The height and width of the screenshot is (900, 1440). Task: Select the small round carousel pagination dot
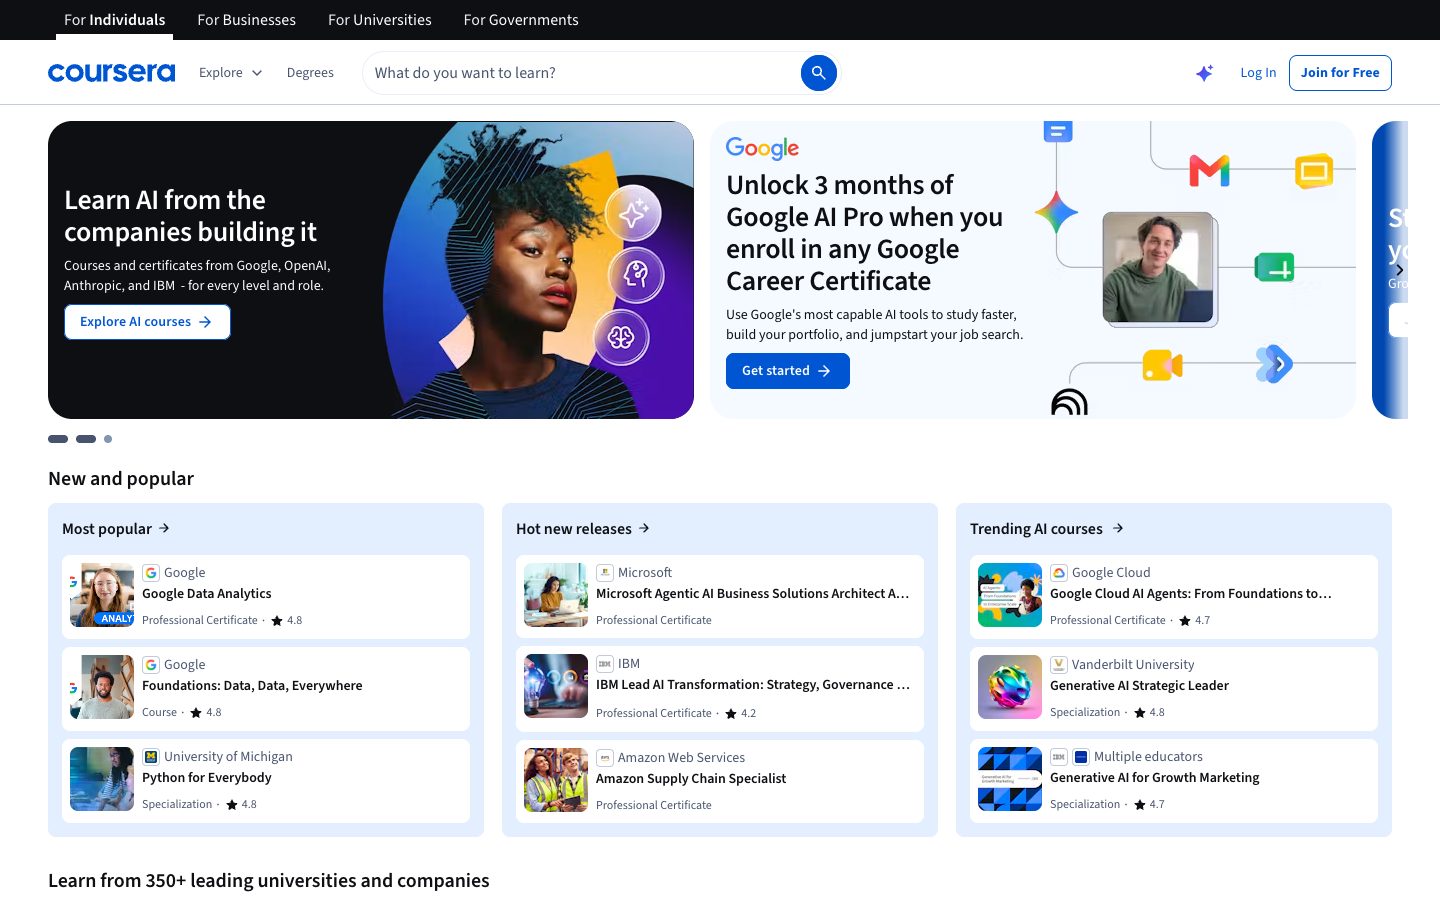[108, 439]
